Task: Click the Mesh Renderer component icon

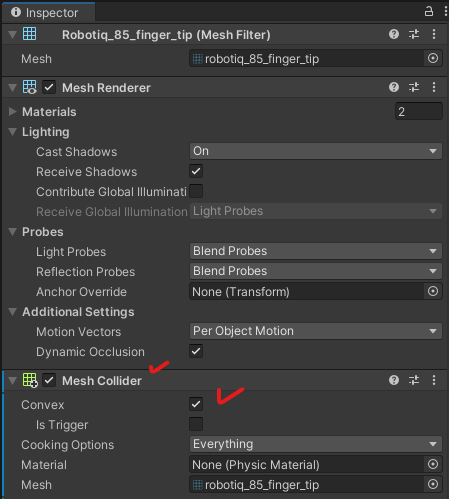Action: [x=30, y=87]
